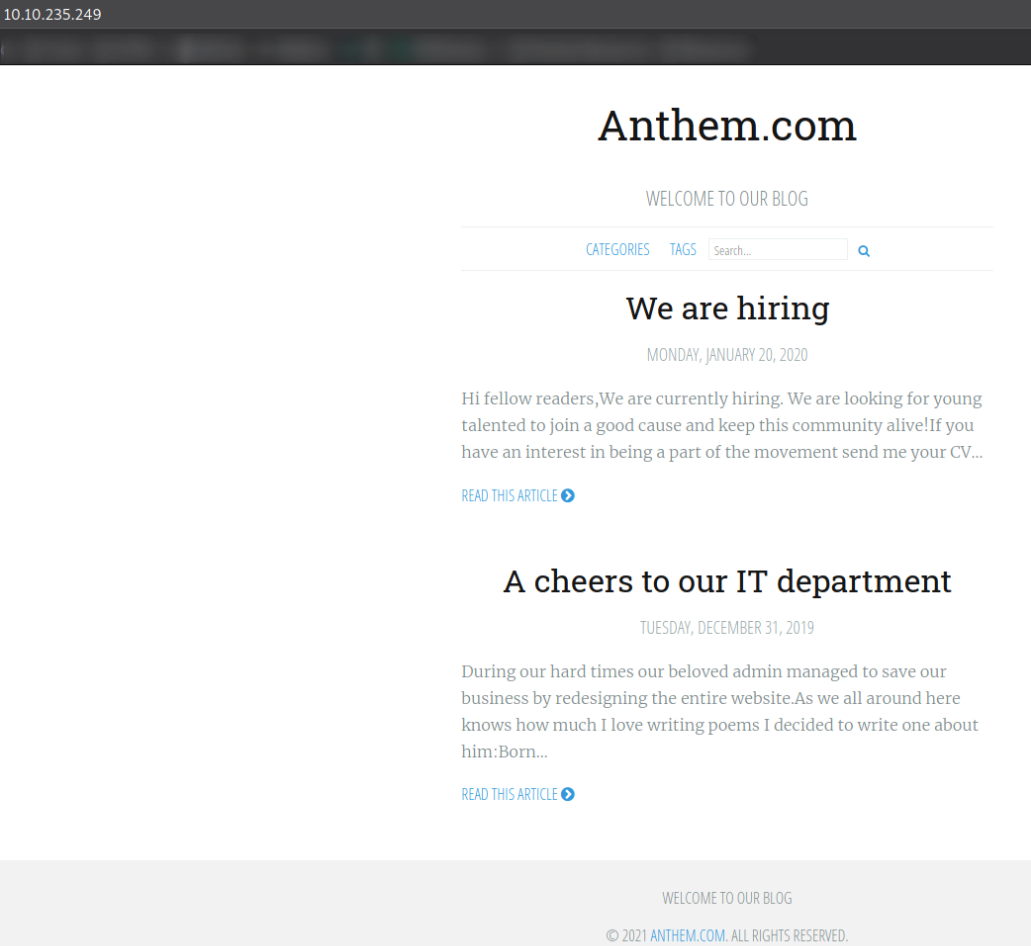Select date text Tuesday, December 31, 2019

[727, 628]
